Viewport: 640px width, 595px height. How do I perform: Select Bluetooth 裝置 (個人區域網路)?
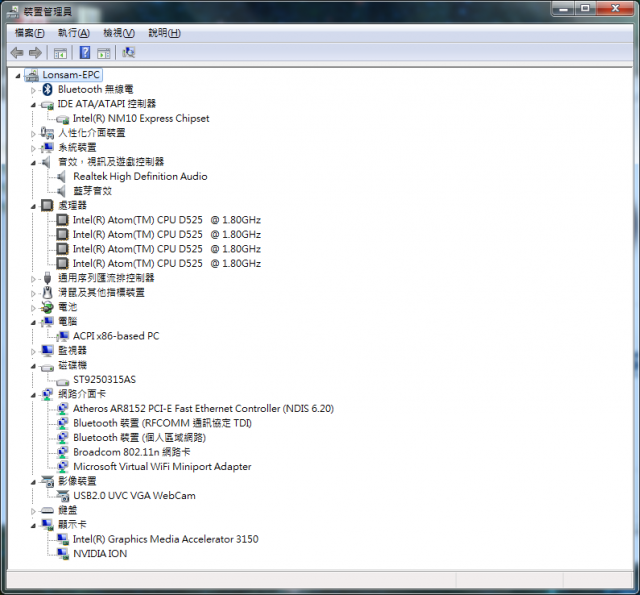click(x=139, y=438)
